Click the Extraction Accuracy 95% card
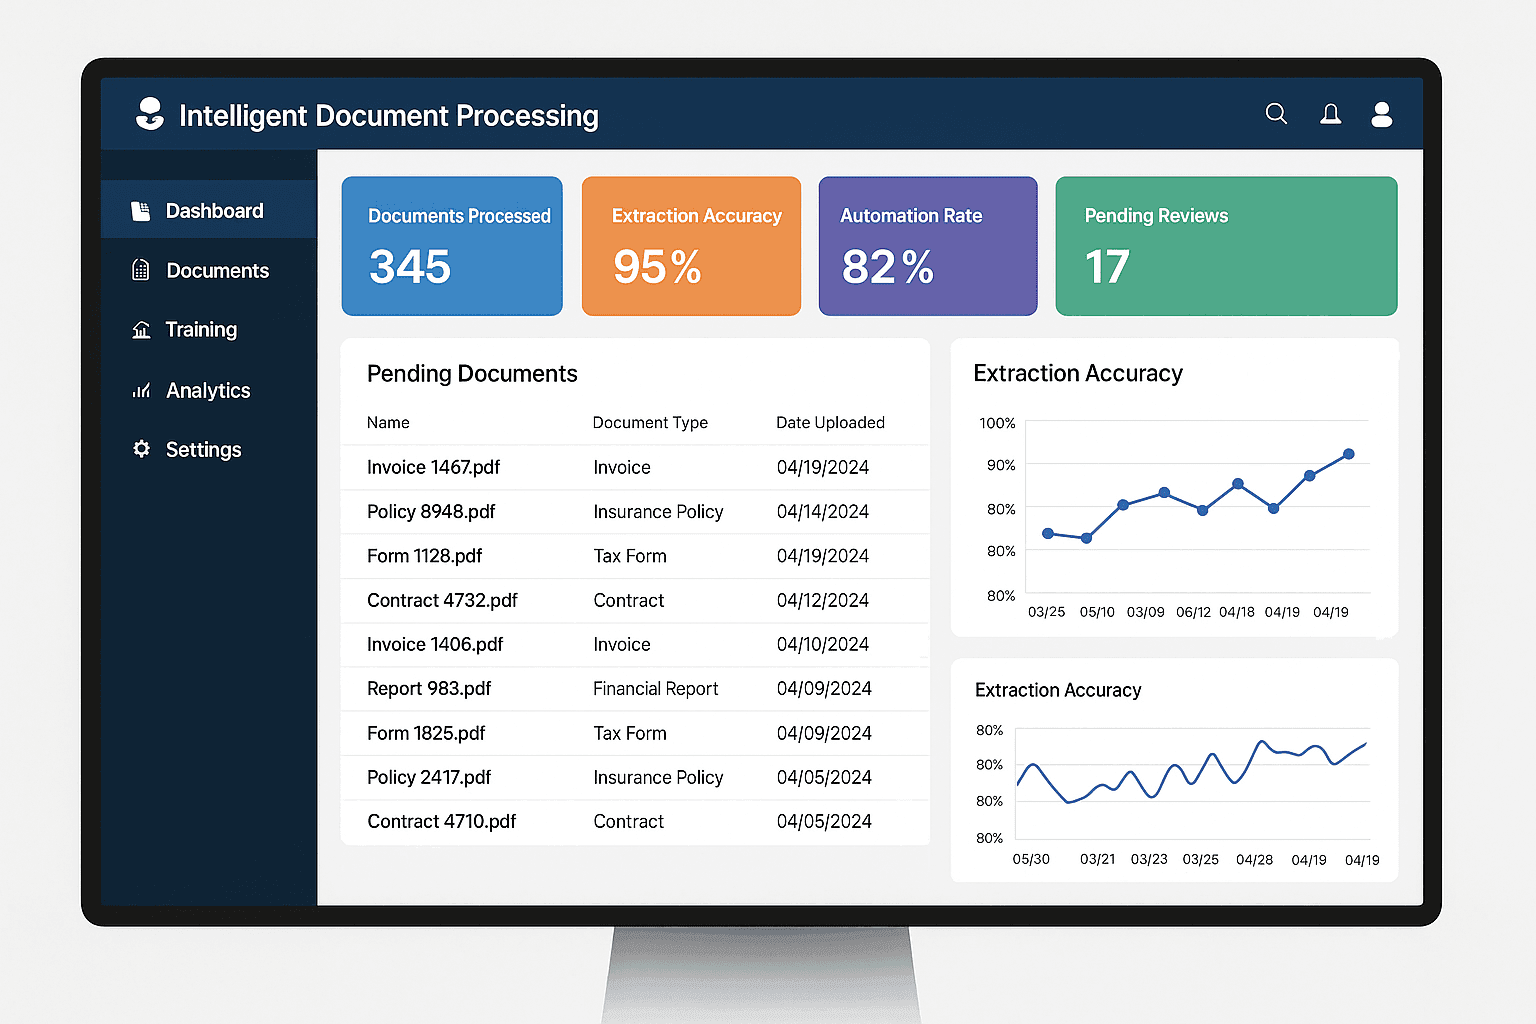 click(x=691, y=245)
